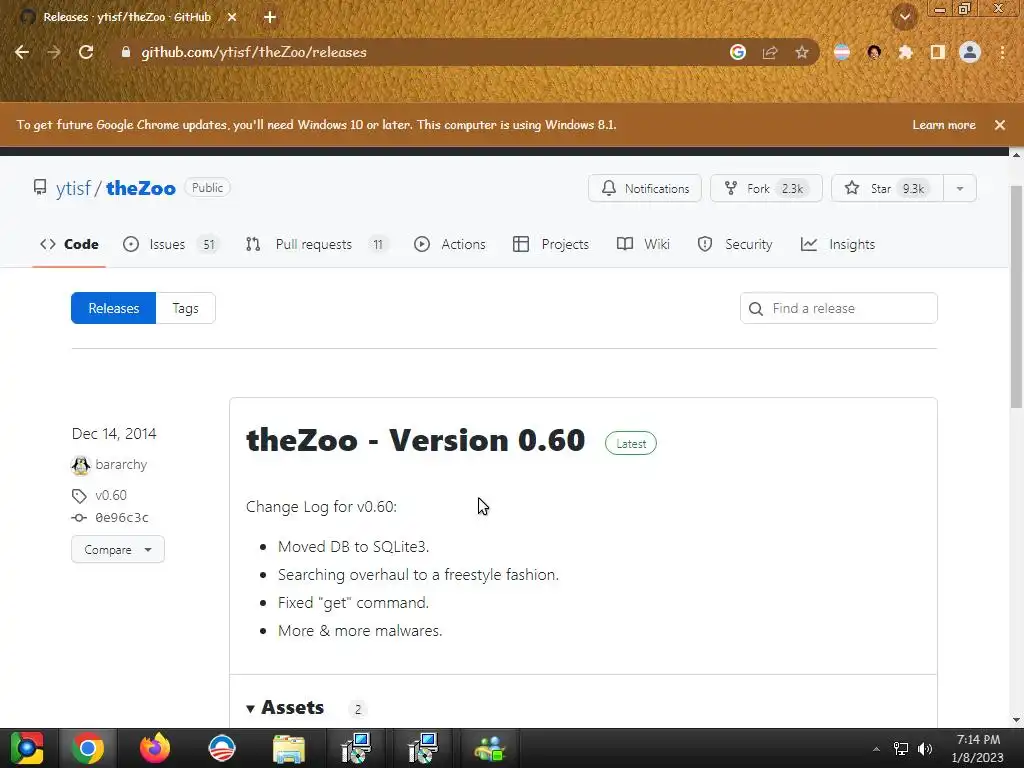Switch to the Tags view
1024x768 pixels.
[185, 308]
